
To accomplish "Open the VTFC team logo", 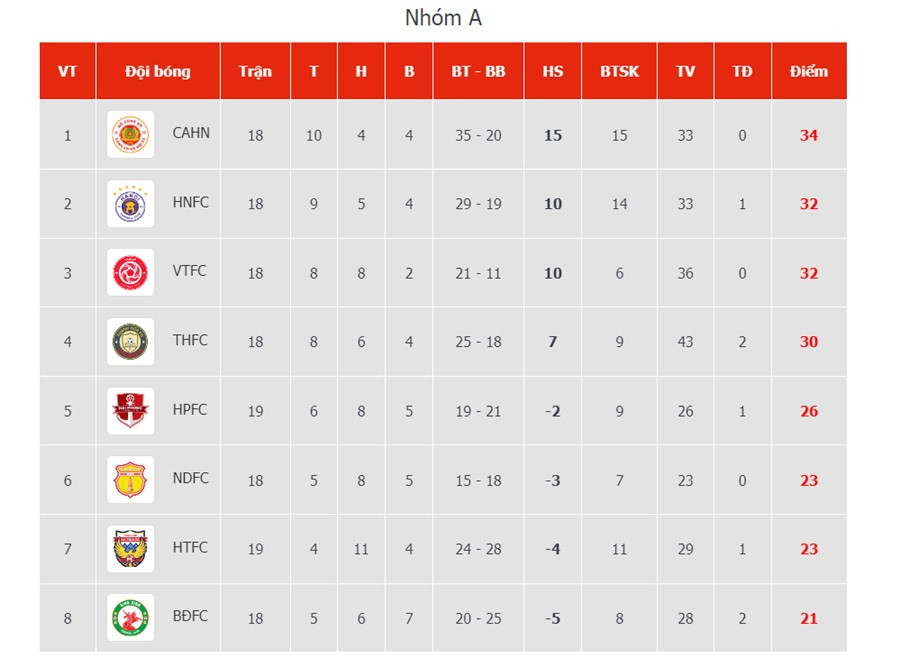I will (x=131, y=273).
